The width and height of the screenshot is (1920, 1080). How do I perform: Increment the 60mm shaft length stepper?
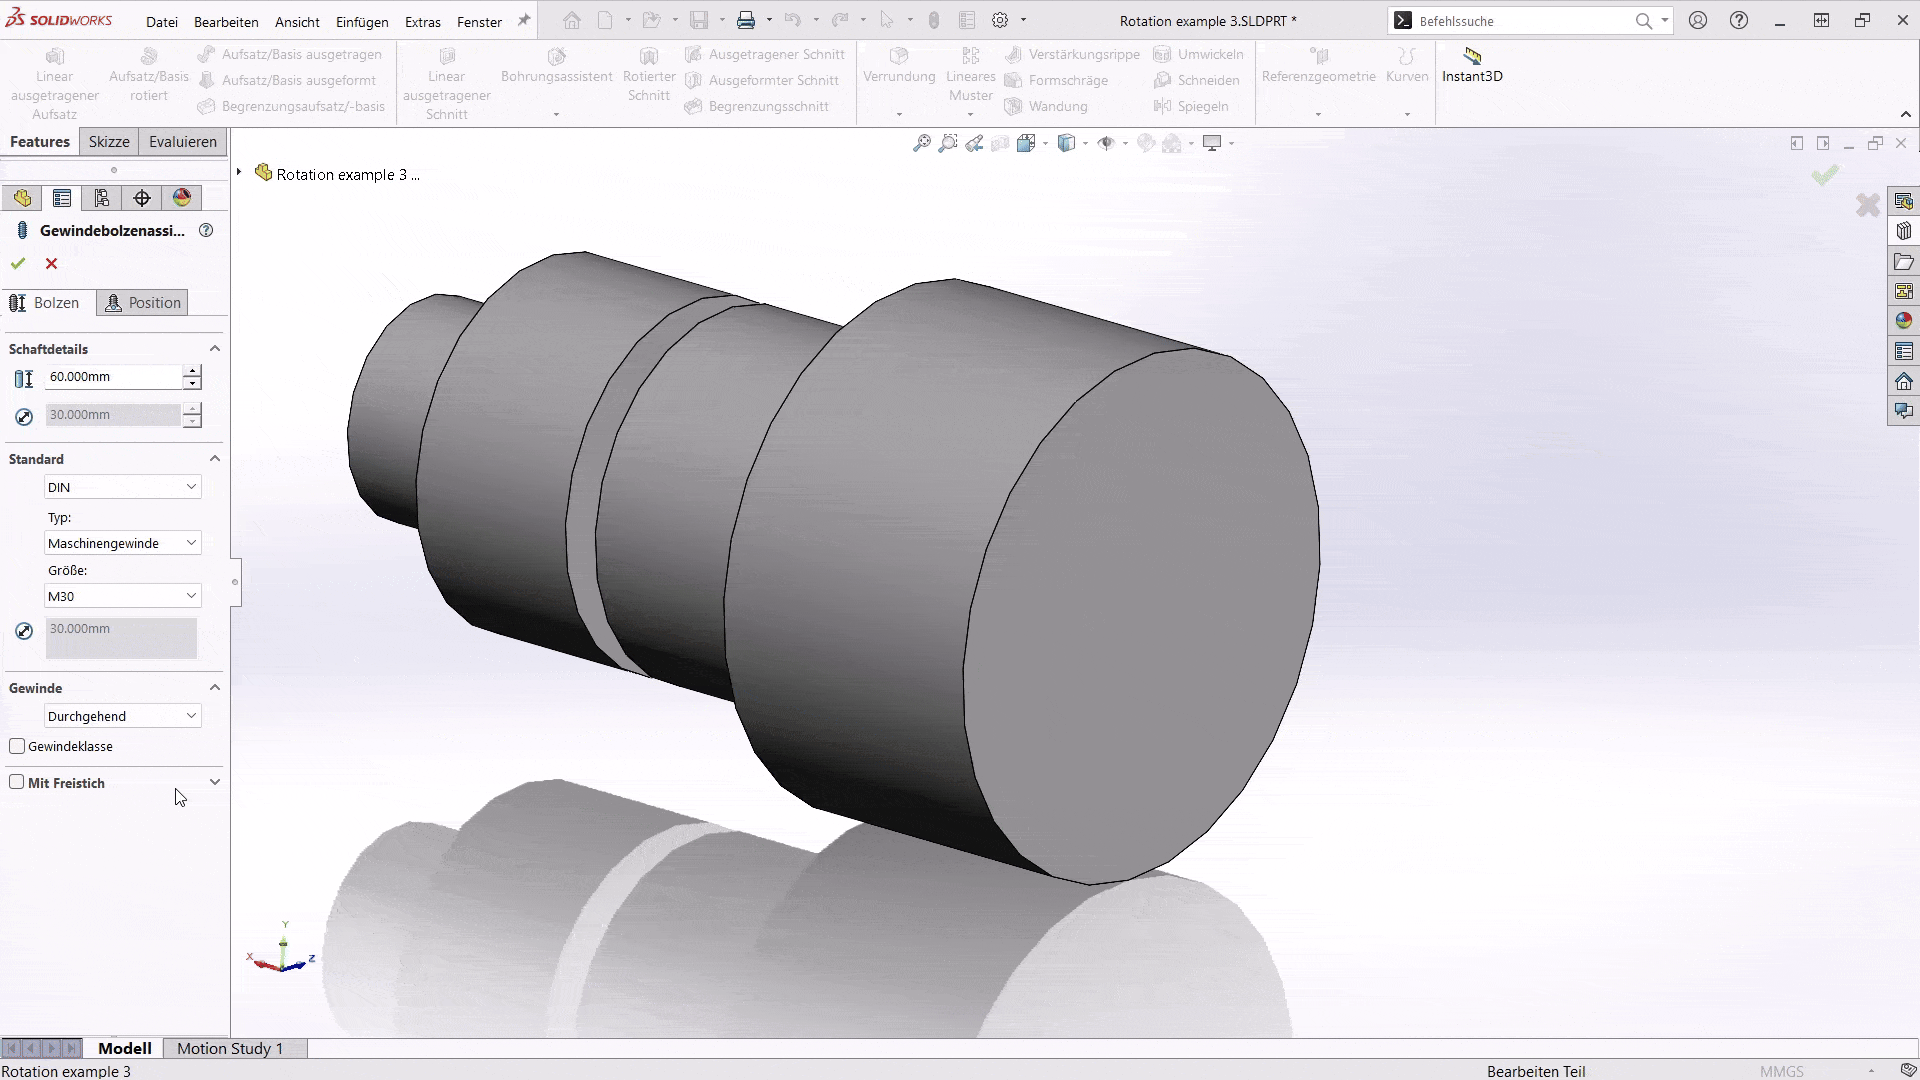tap(190, 371)
